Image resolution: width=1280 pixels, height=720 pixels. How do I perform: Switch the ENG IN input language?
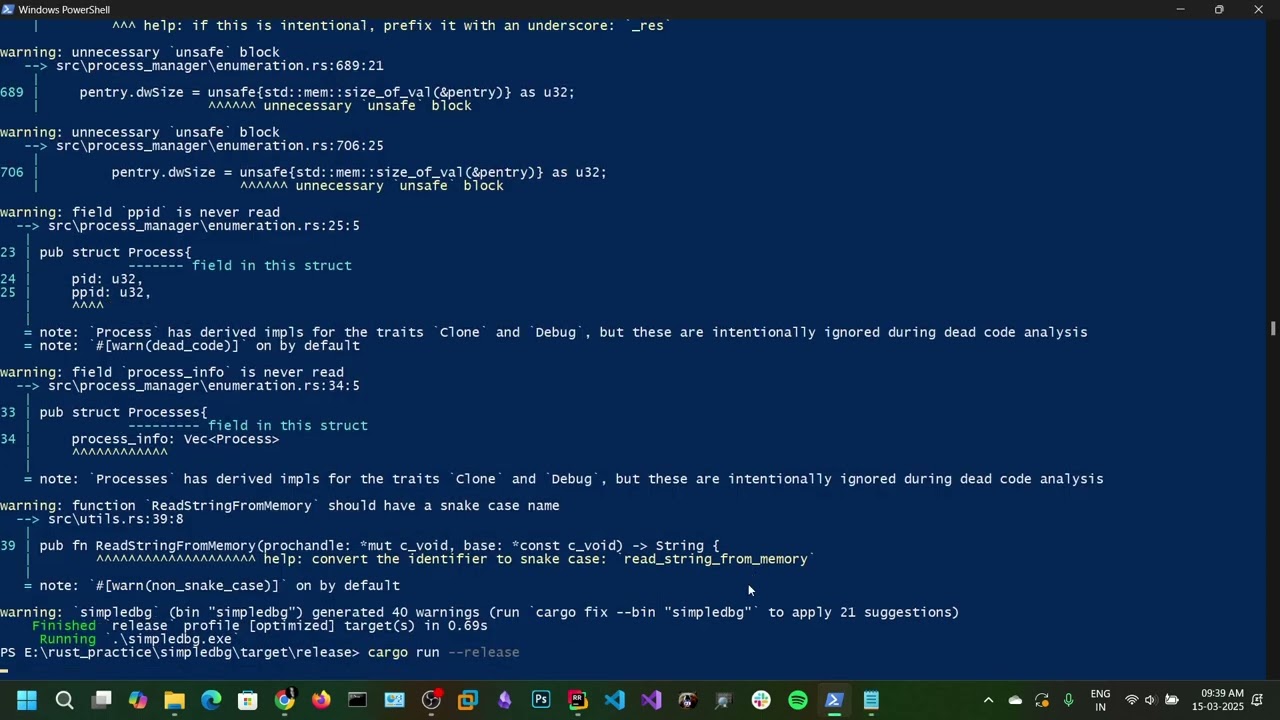pyautogui.click(x=1100, y=700)
